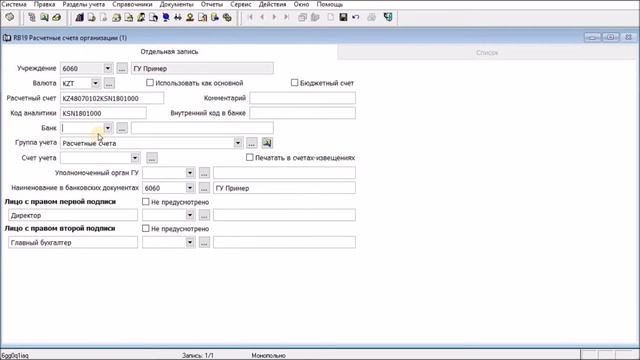The width and height of the screenshot is (640, 360).
Task: Open the Разделы учета menu
Action: [x=84, y=4]
